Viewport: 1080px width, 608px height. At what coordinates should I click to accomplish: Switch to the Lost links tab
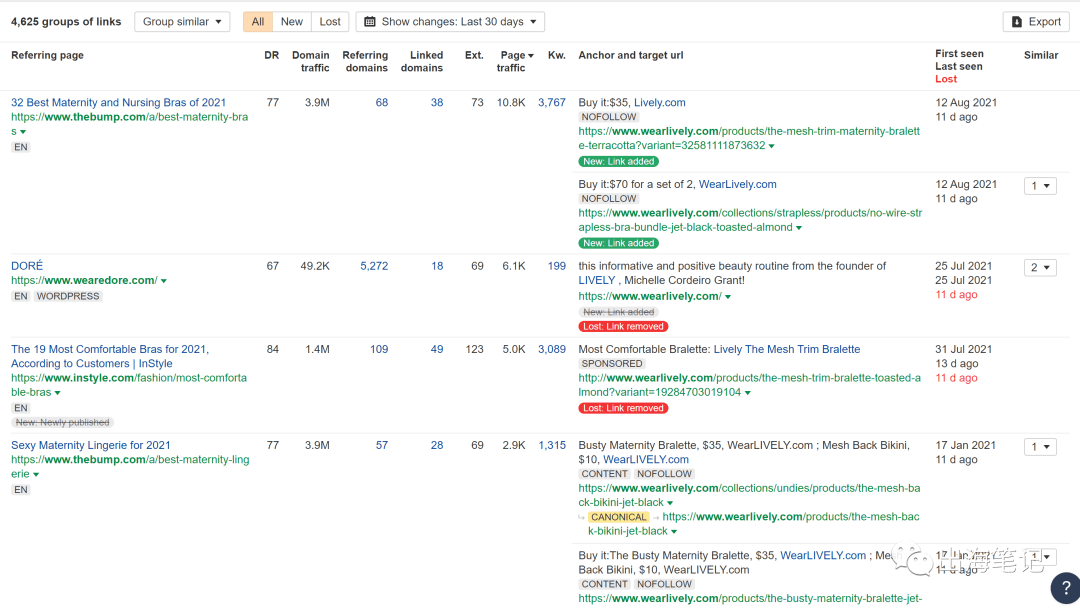pos(330,21)
